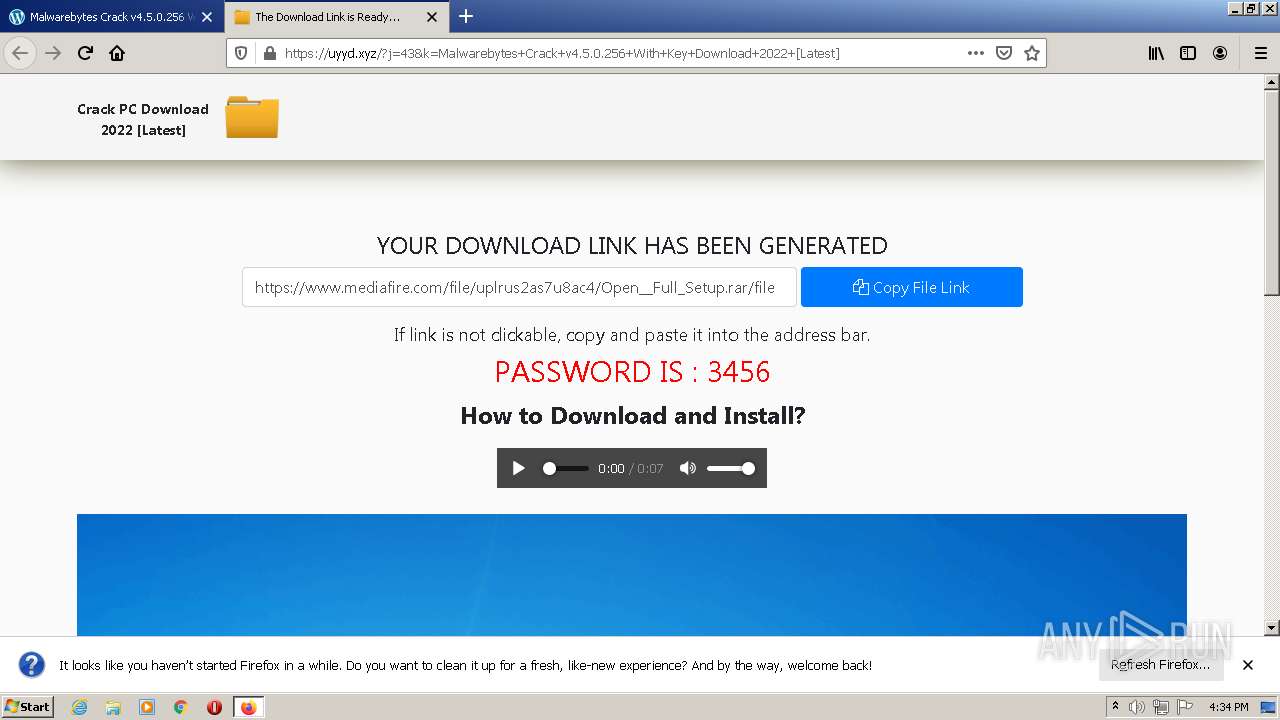Reload the current page
The height and width of the screenshot is (720, 1280).
(85, 53)
